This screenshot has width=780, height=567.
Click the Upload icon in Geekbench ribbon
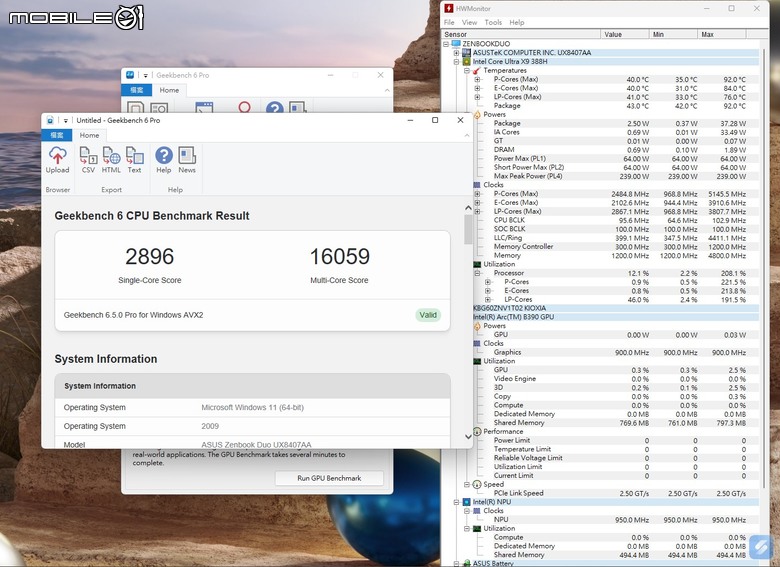(57, 156)
